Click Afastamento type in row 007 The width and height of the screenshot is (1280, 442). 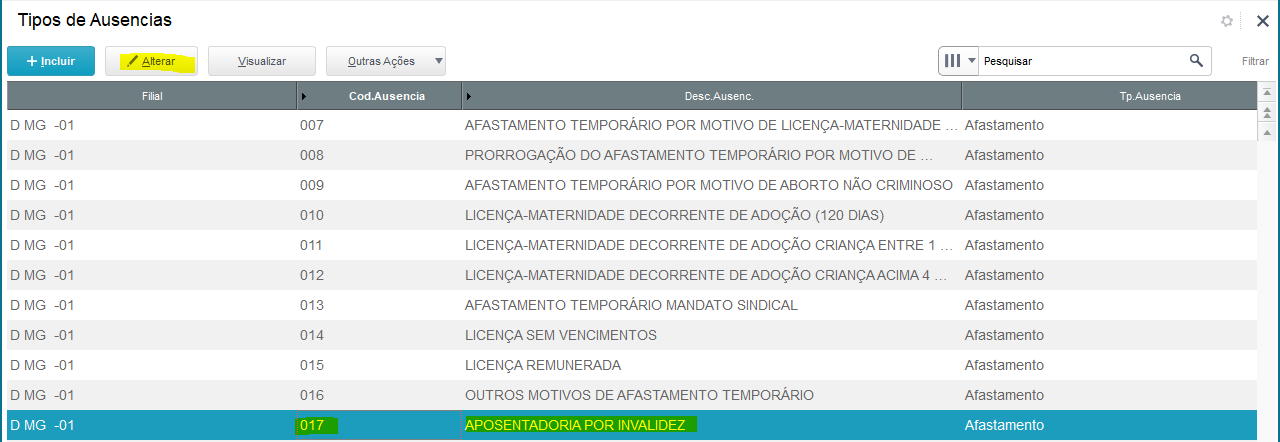1108,125
